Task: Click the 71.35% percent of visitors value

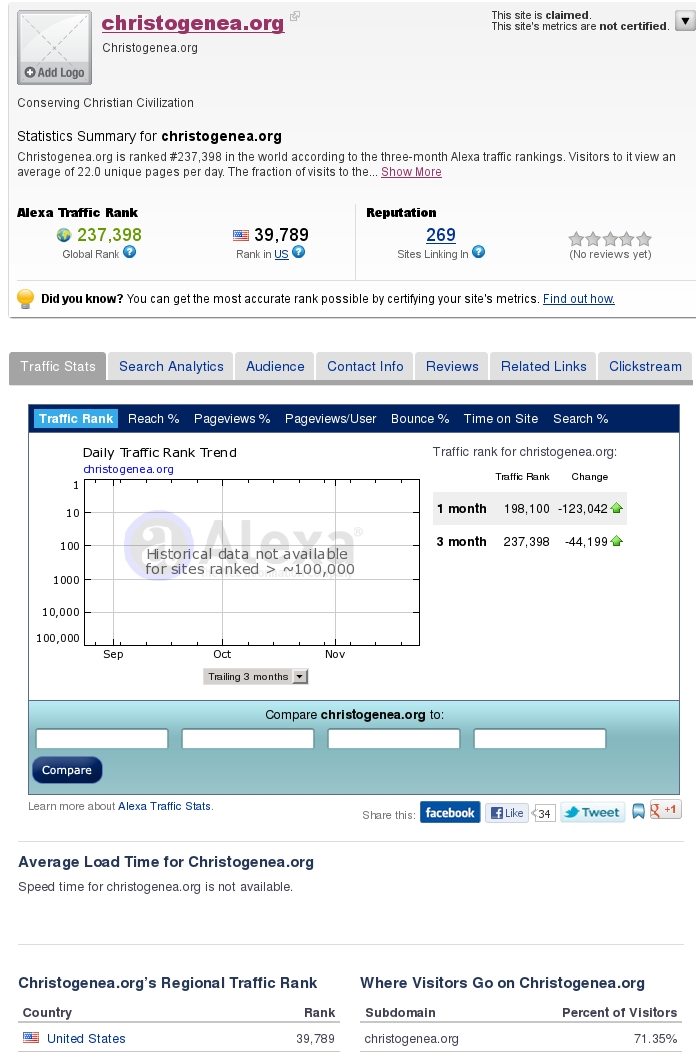Action: point(656,1038)
